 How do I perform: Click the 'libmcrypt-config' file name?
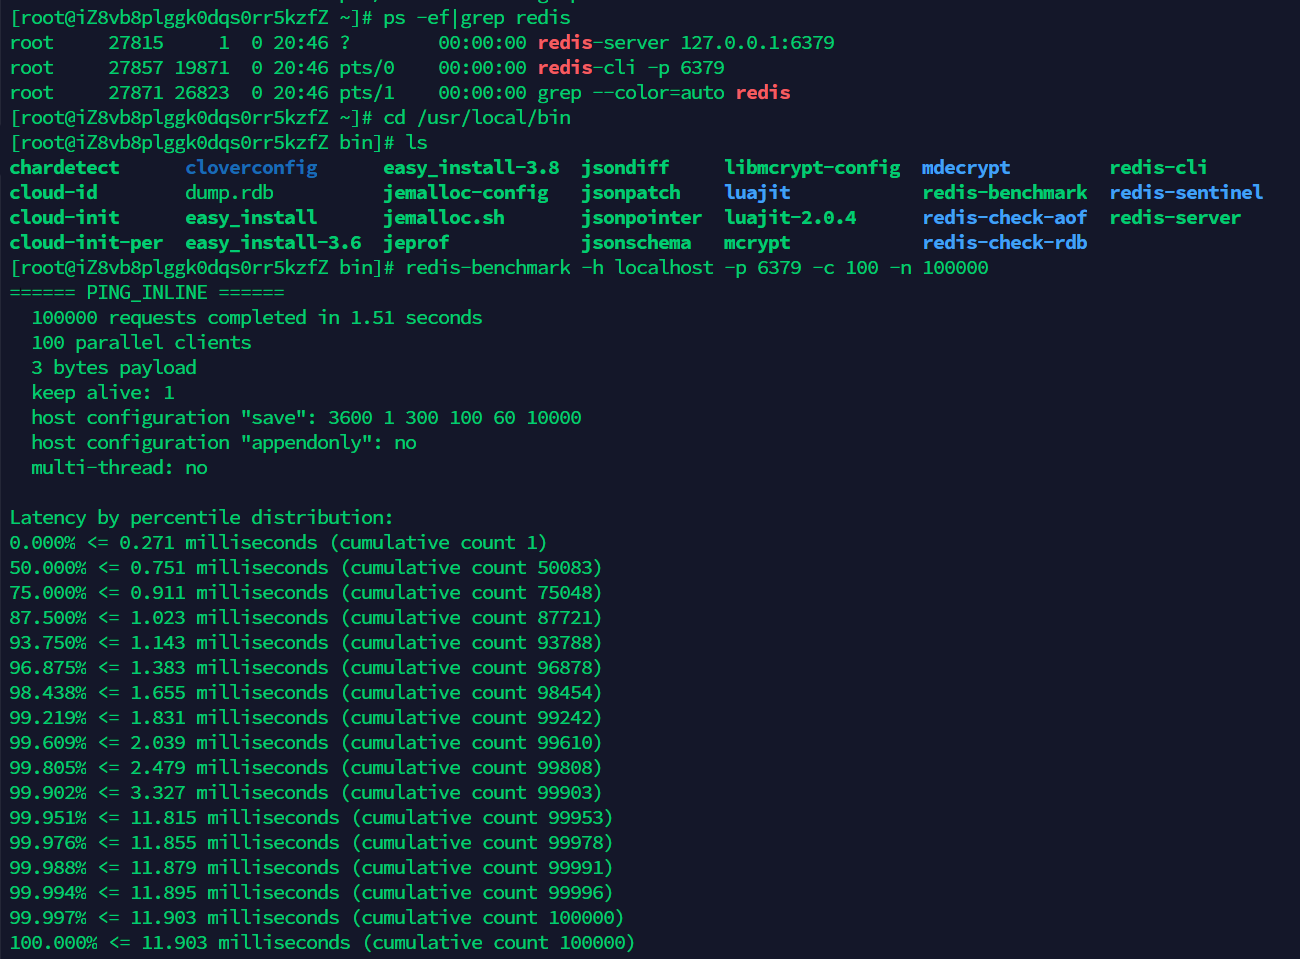click(812, 168)
